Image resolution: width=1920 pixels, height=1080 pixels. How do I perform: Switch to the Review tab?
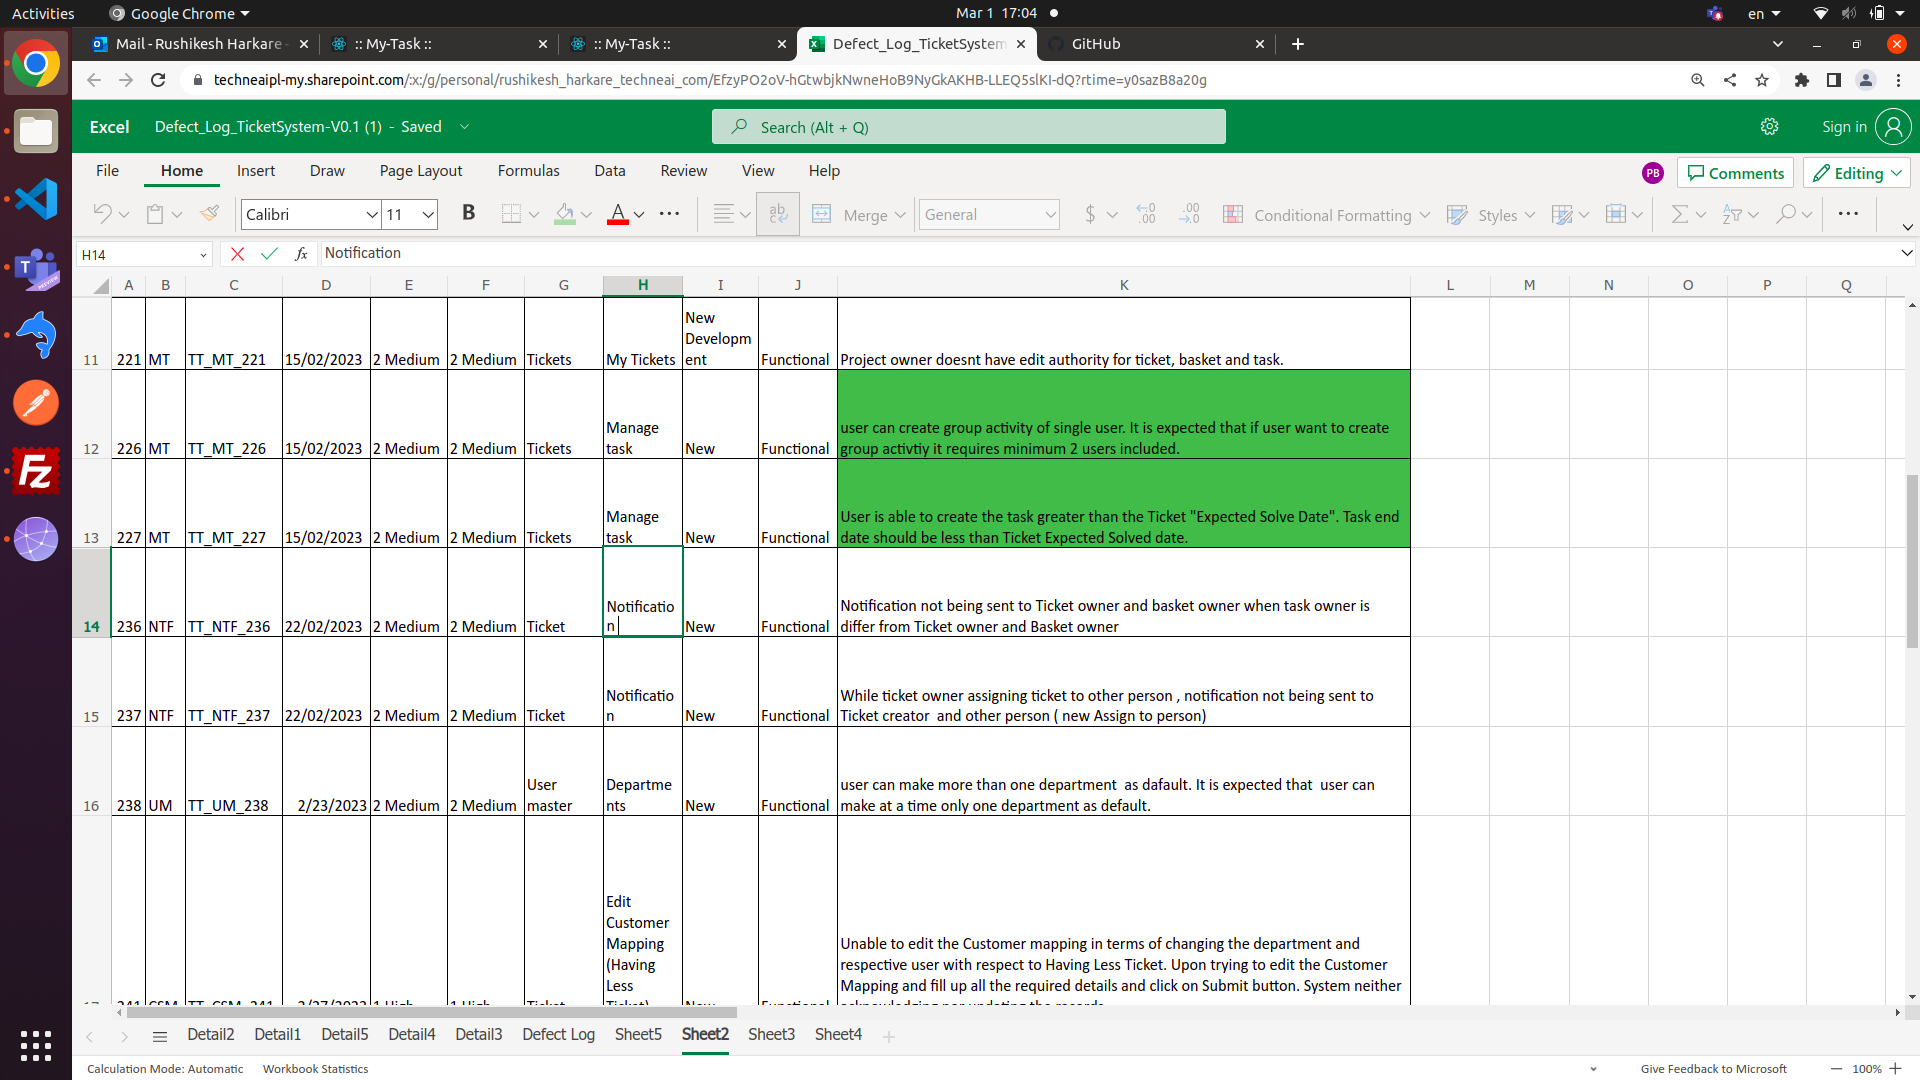684,171
